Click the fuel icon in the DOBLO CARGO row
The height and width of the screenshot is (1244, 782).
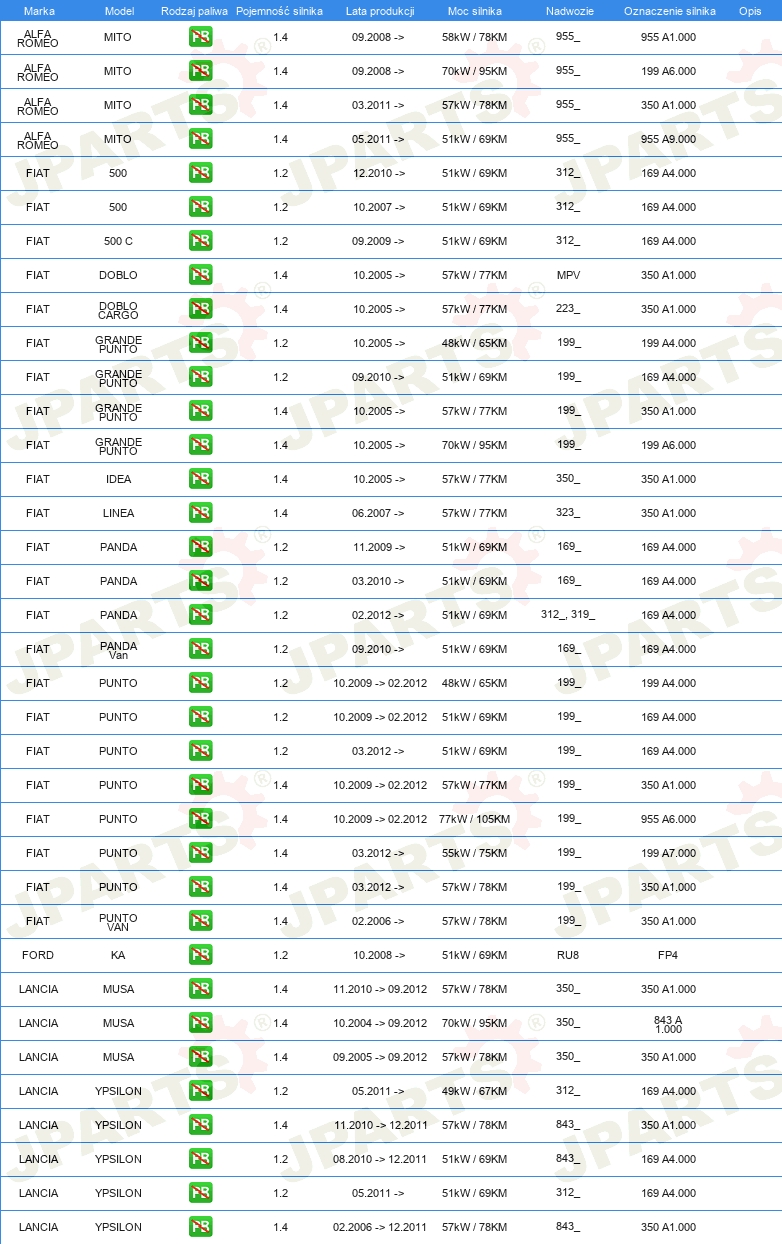click(x=200, y=309)
